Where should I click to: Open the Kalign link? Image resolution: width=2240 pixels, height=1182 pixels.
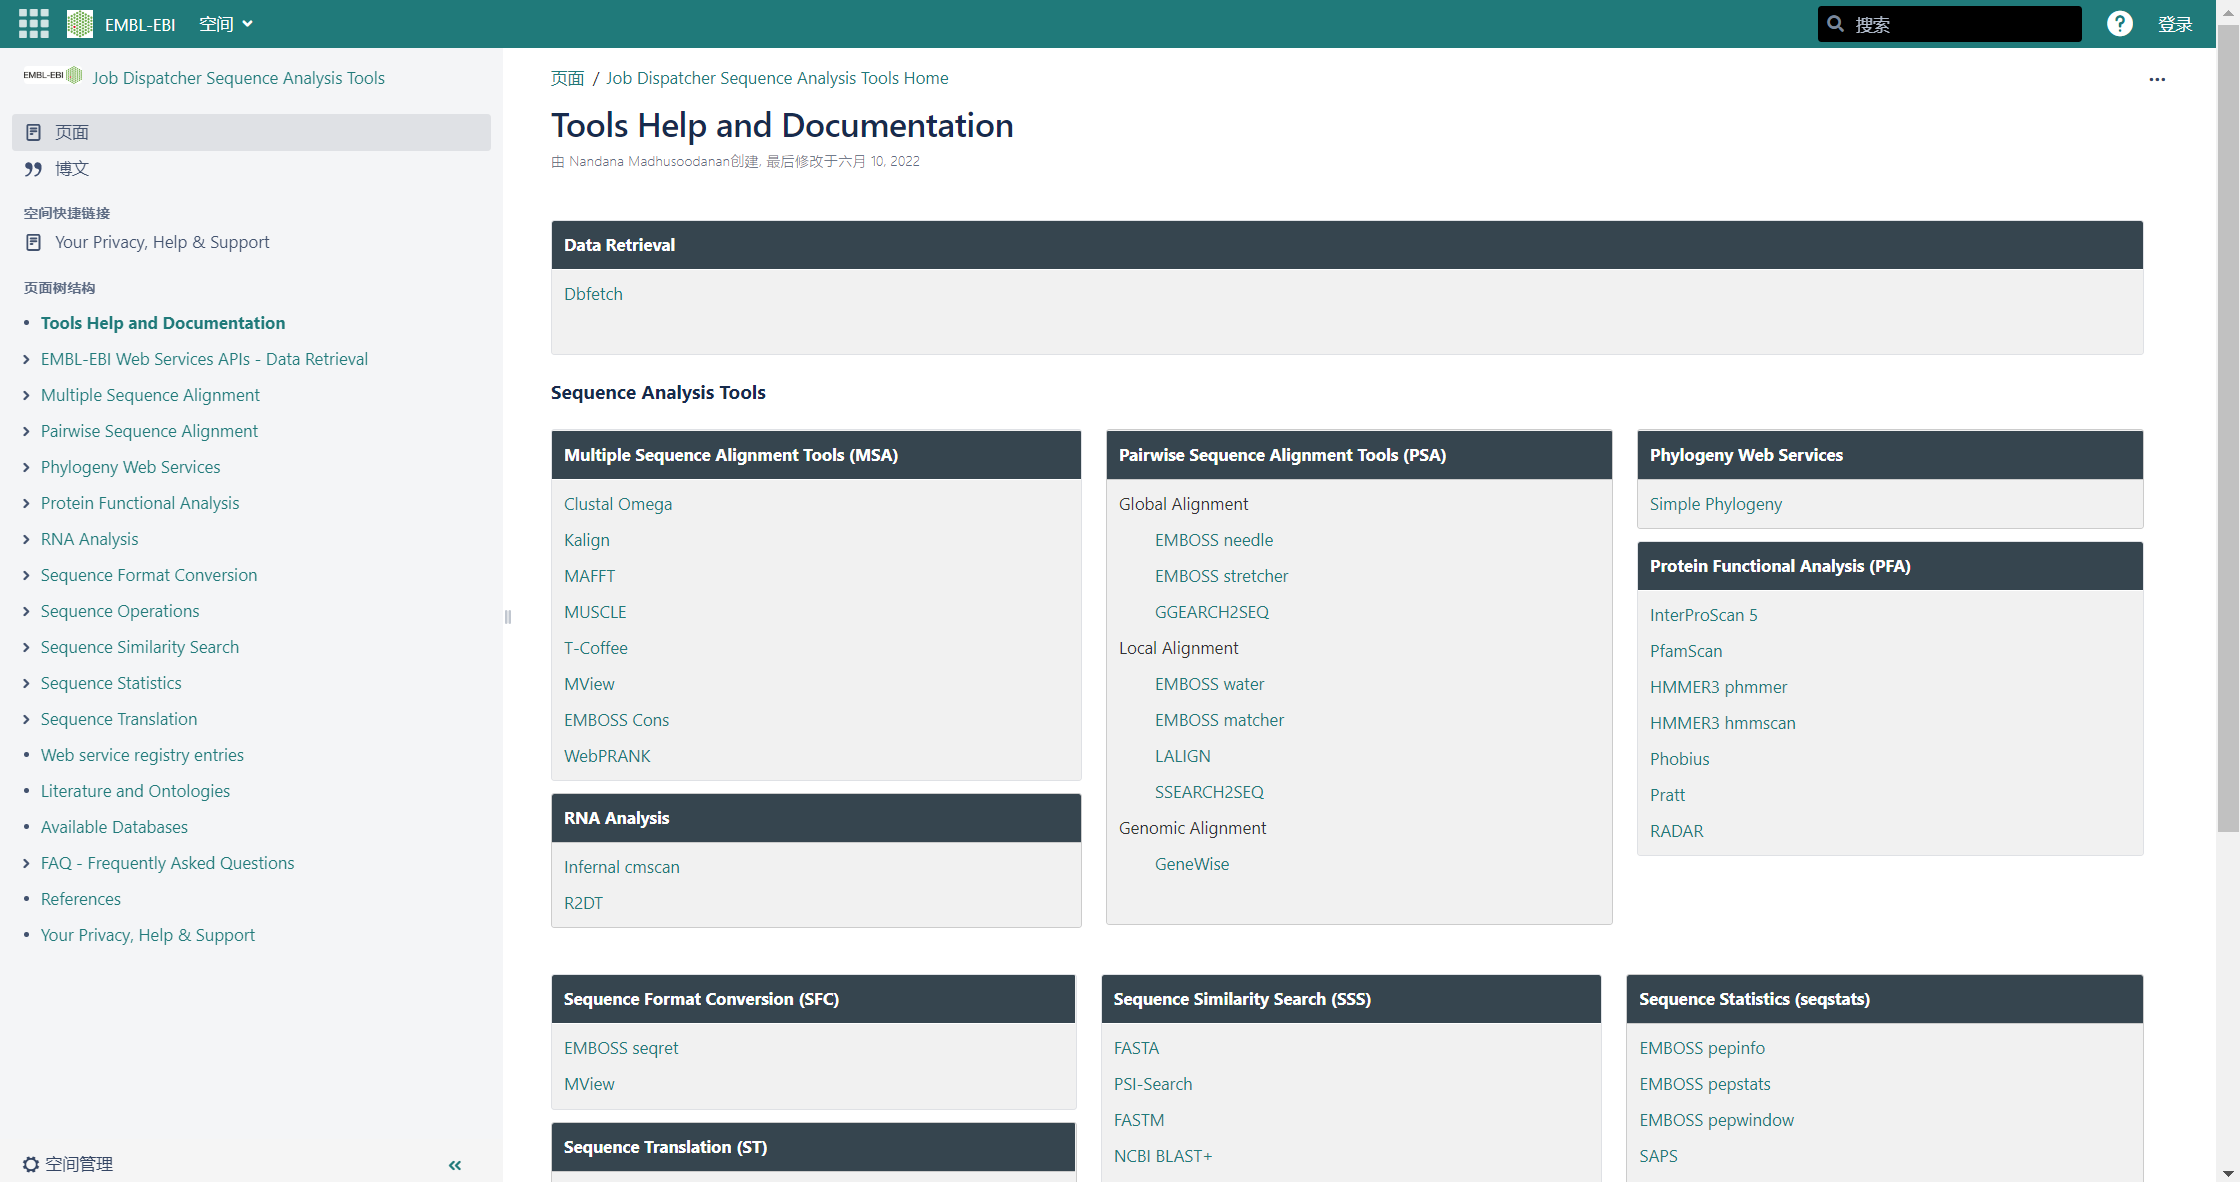587,540
